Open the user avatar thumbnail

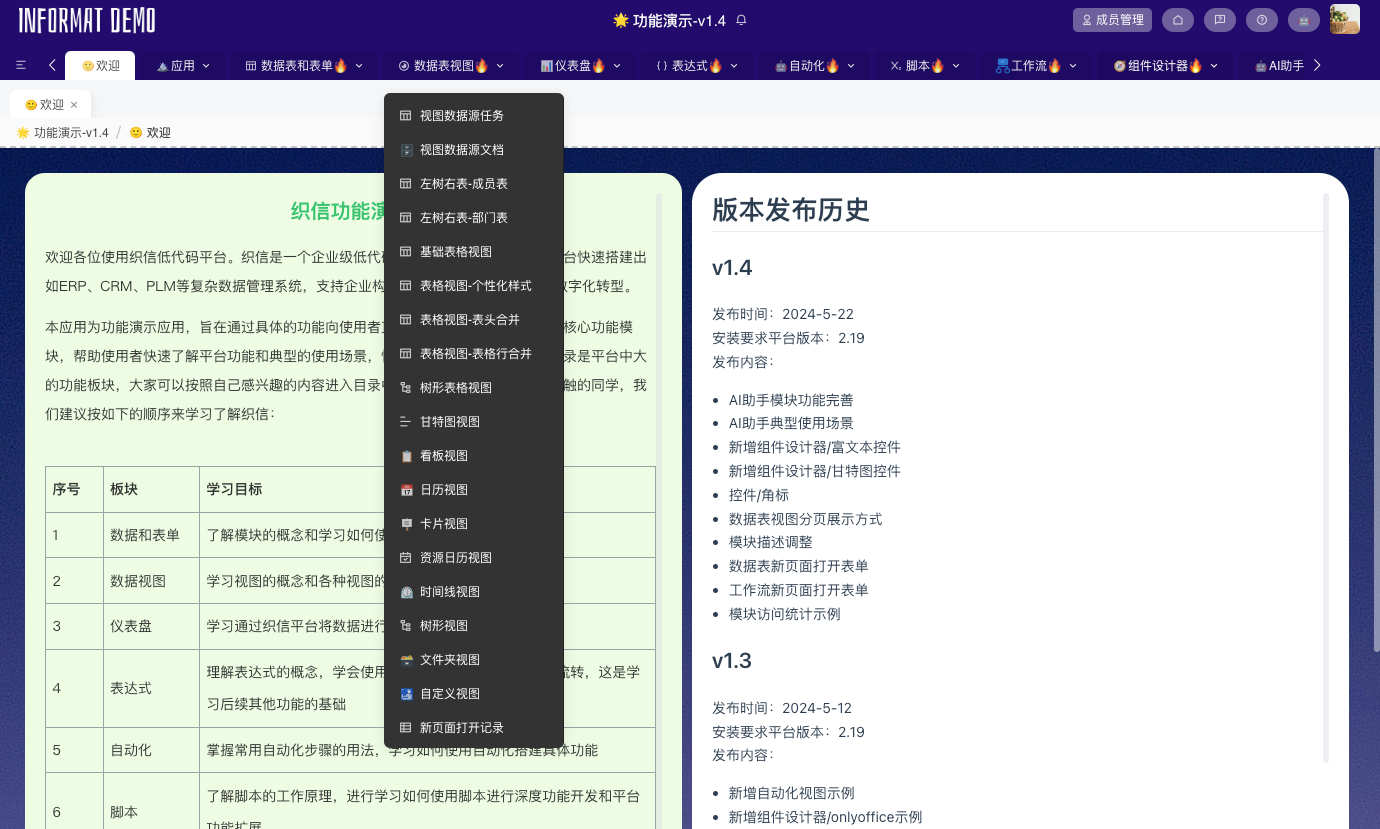pyautogui.click(x=1344, y=19)
